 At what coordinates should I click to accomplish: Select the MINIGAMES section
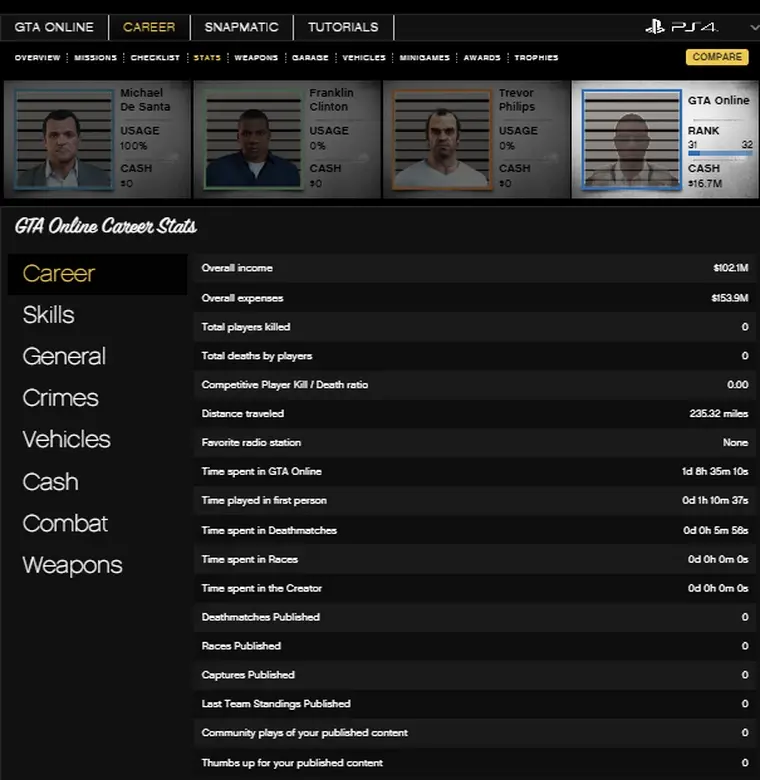(x=424, y=58)
